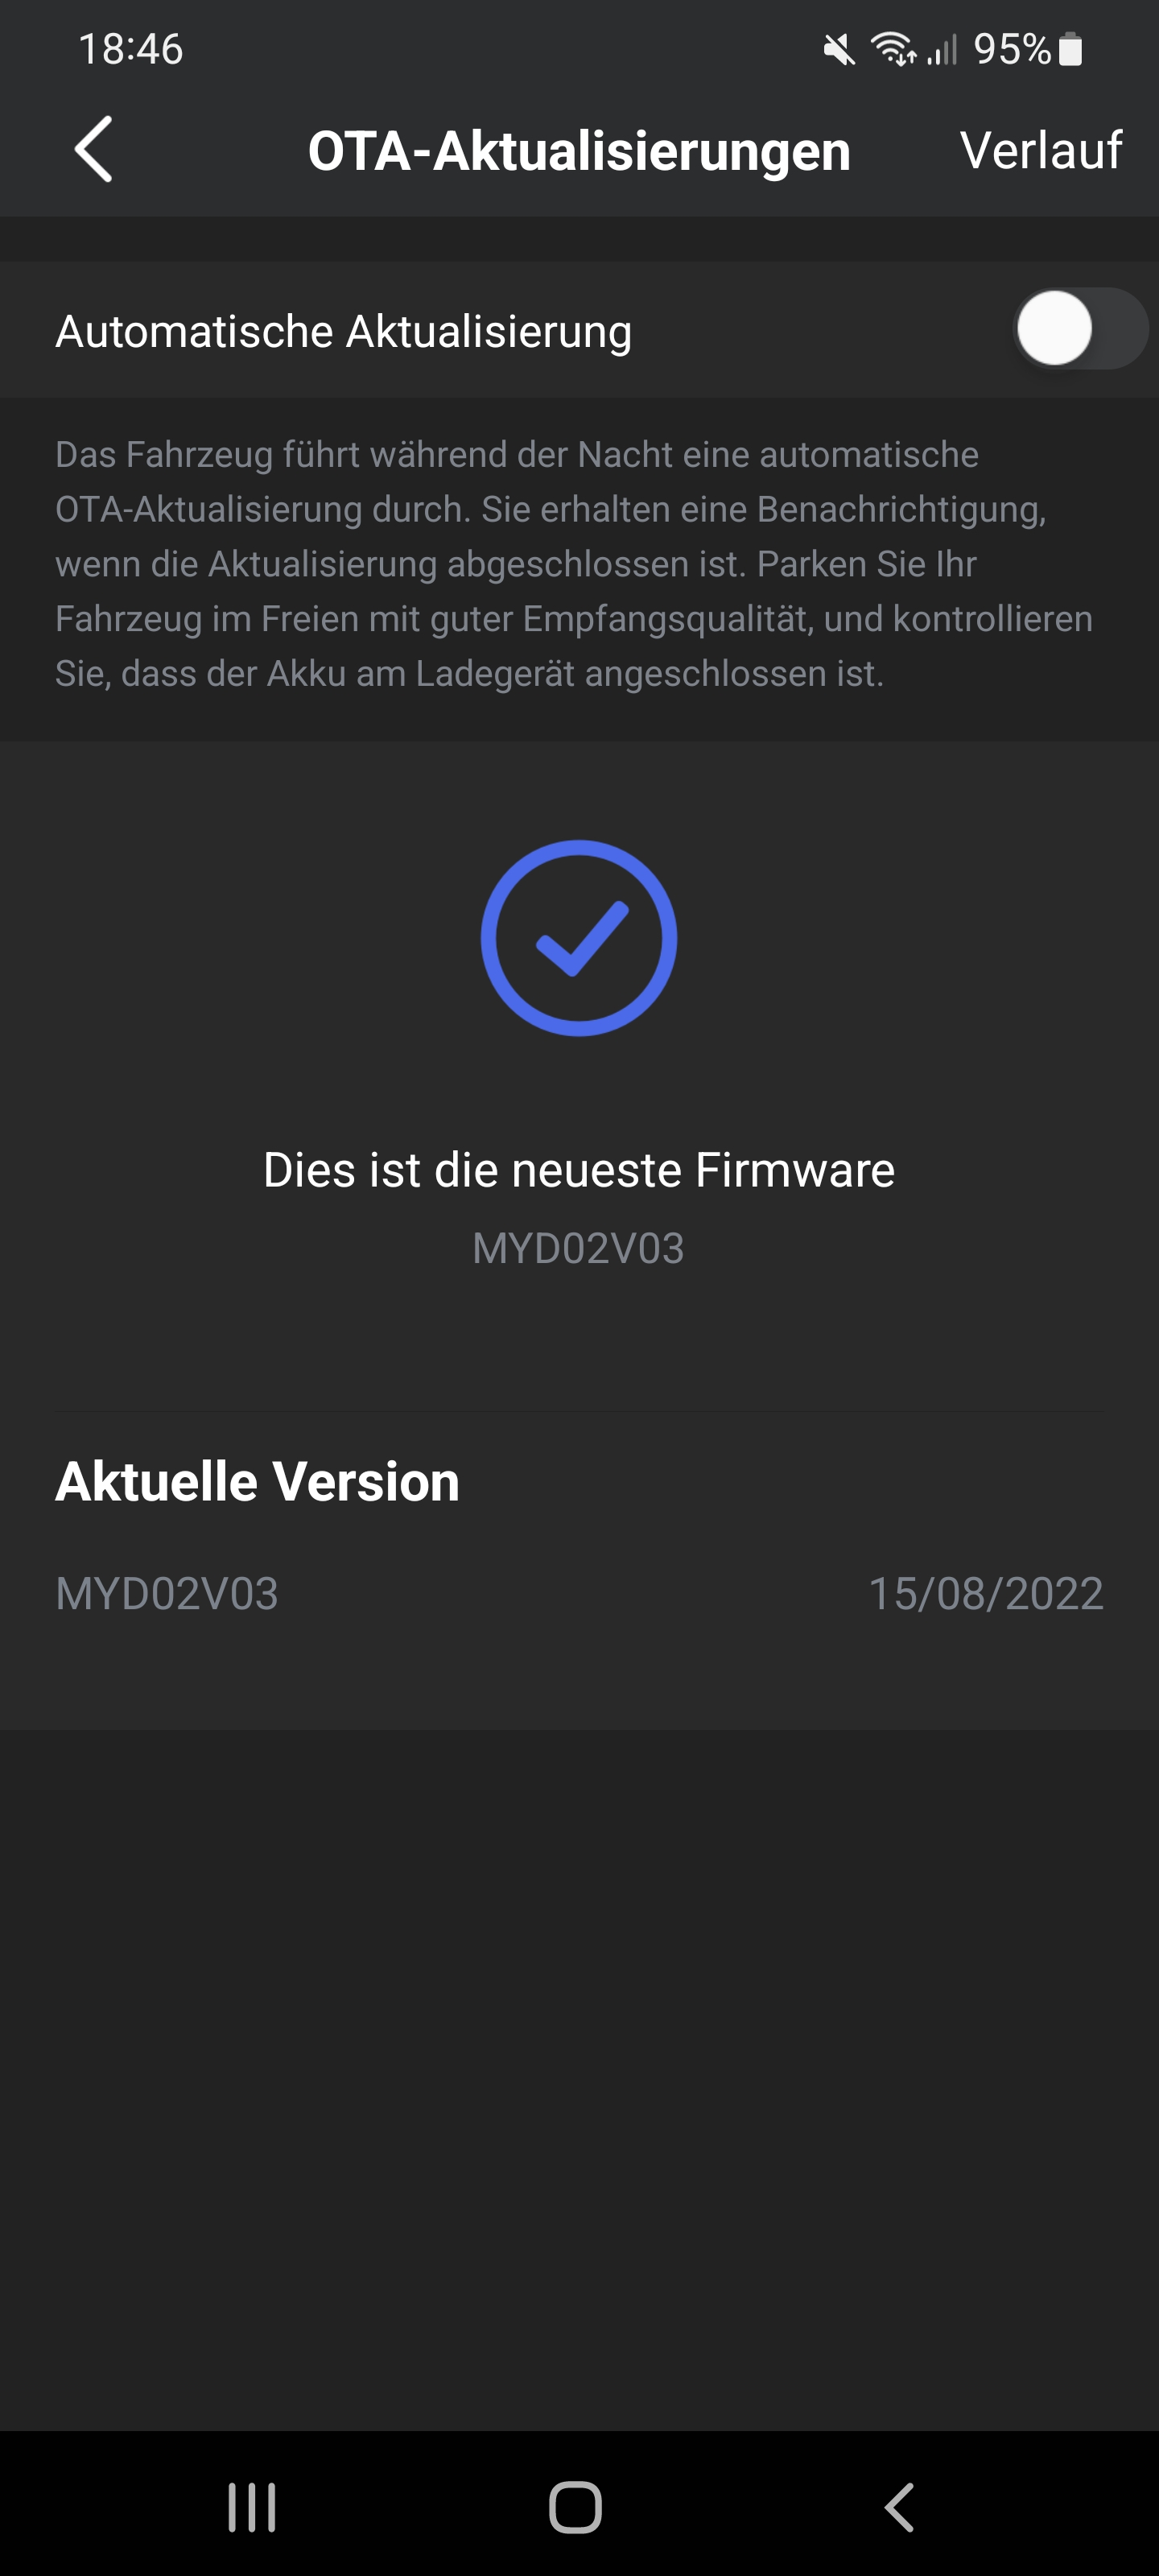Tap the OTA-Aktualisierungen page title

tap(579, 151)
